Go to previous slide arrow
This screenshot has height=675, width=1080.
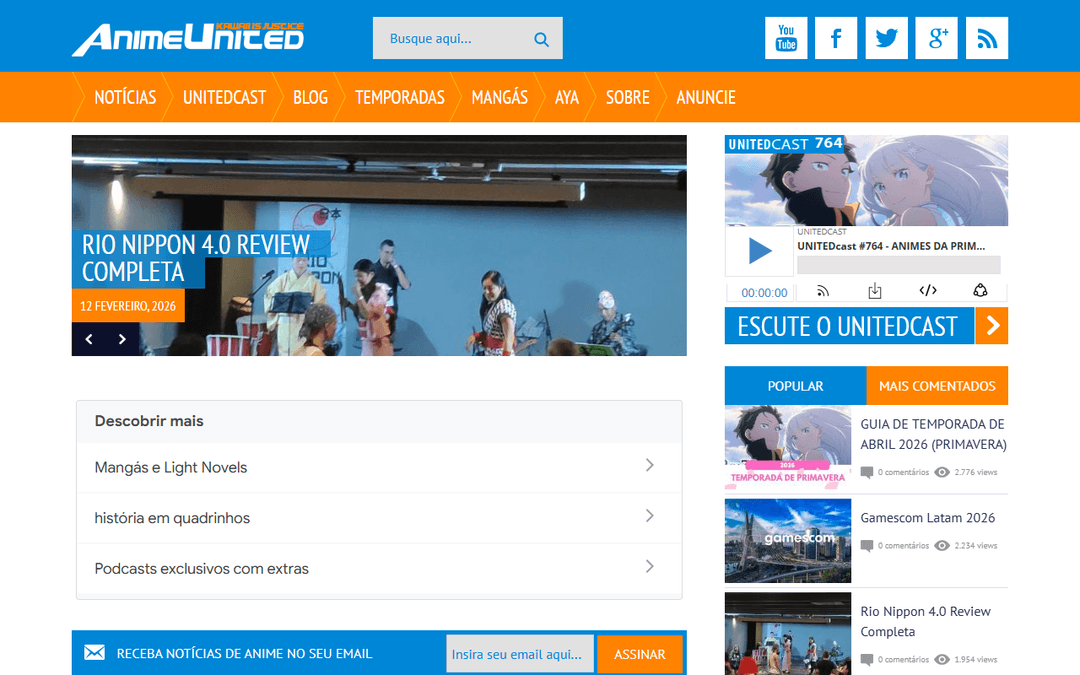(89, 339)
